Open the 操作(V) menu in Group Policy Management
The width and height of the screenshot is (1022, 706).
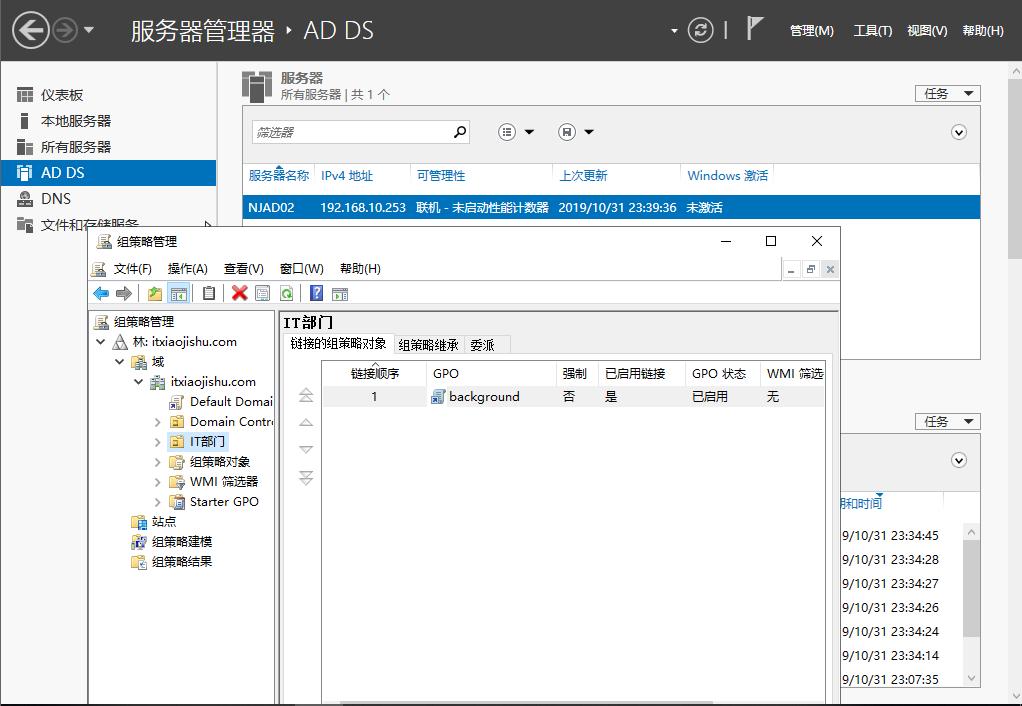click(x=189, y=268)
